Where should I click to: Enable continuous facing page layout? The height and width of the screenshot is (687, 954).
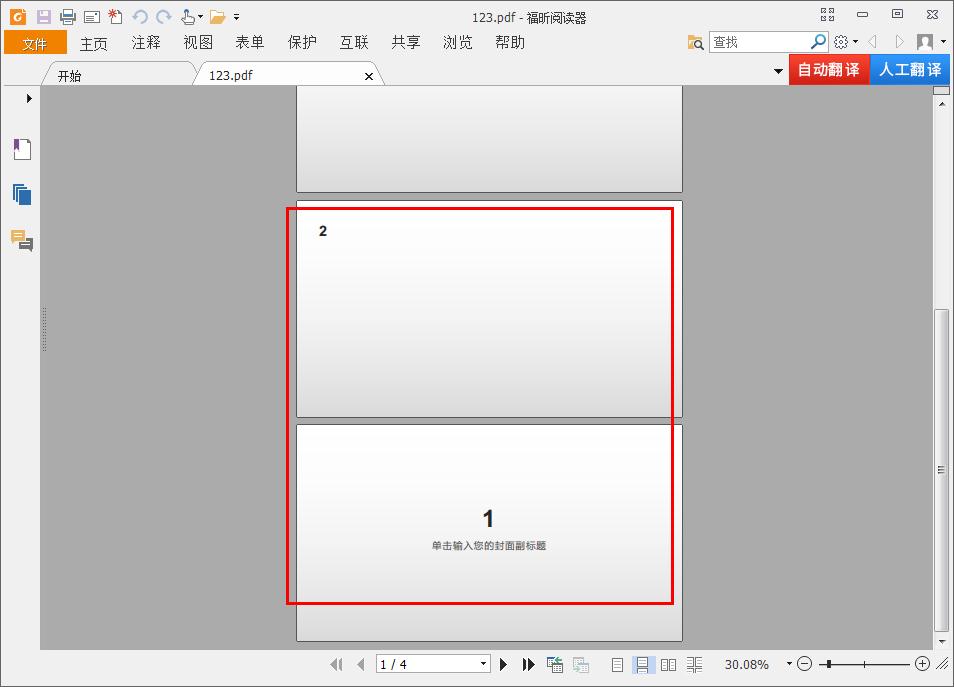tap(694, 664)
